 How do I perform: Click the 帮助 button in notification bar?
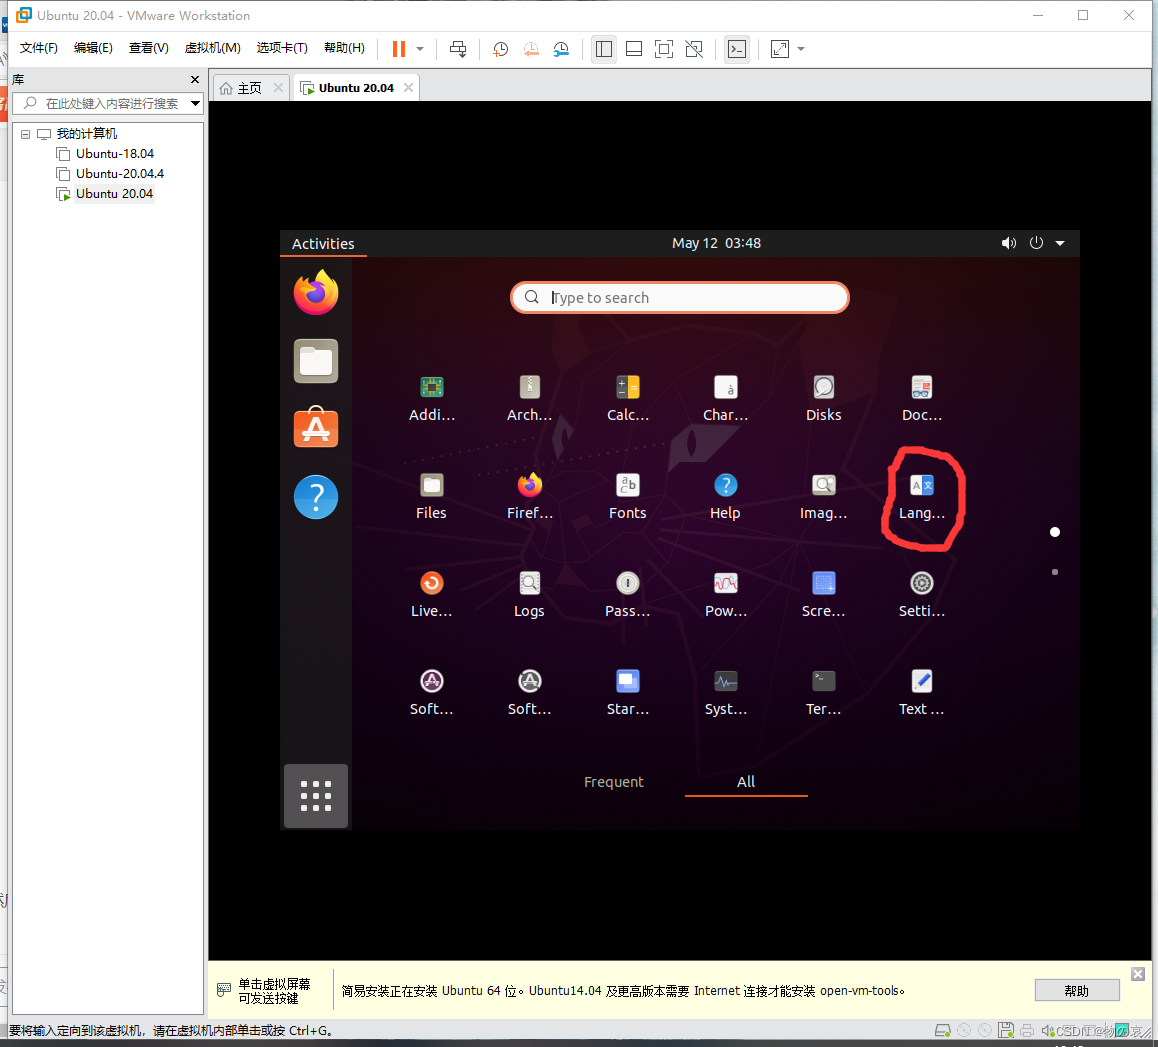(1077, 991)
